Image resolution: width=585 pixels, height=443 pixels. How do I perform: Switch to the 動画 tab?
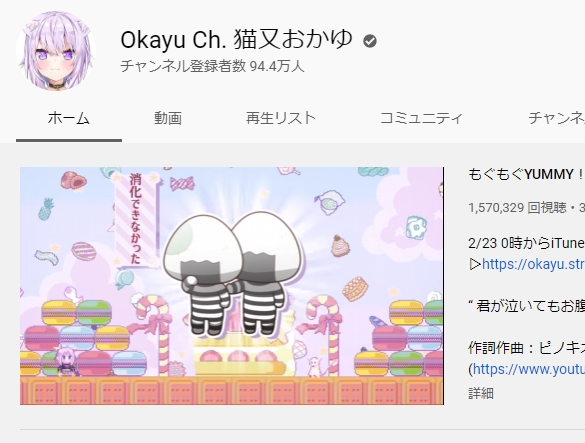tap(168, 118)
